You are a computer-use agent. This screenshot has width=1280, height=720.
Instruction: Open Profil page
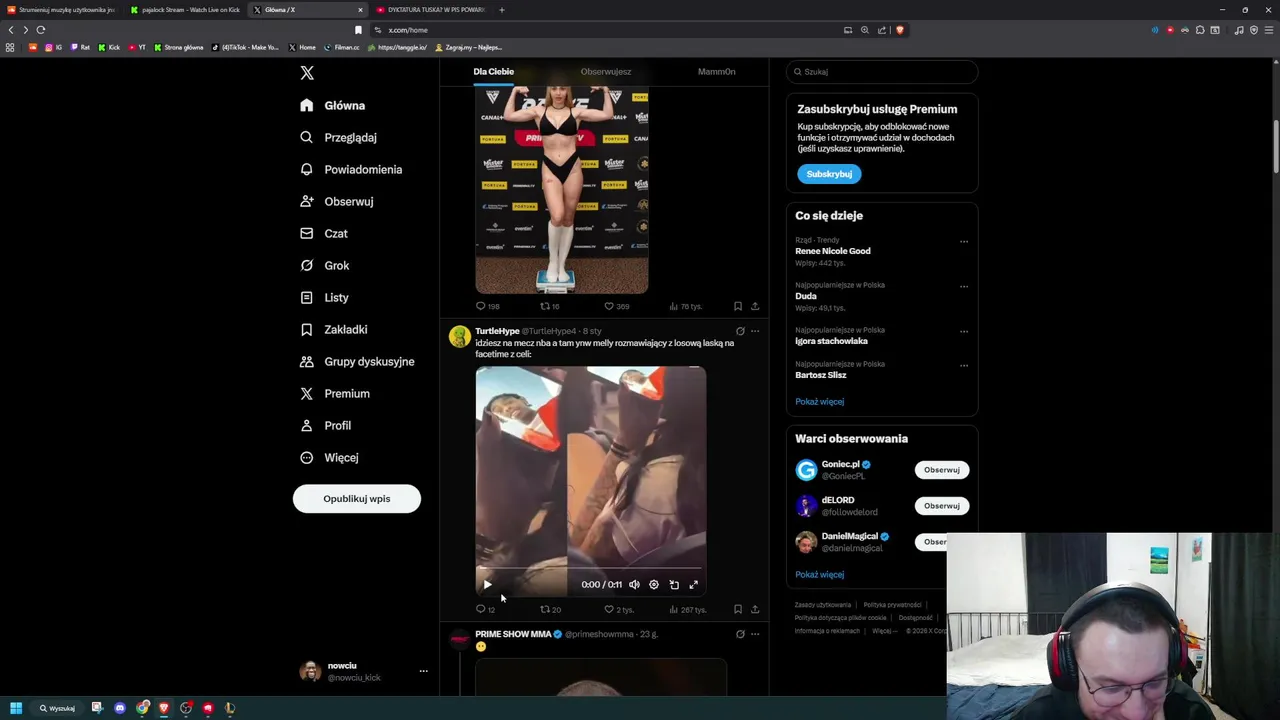pyautogui.click(x=325, y=425)
